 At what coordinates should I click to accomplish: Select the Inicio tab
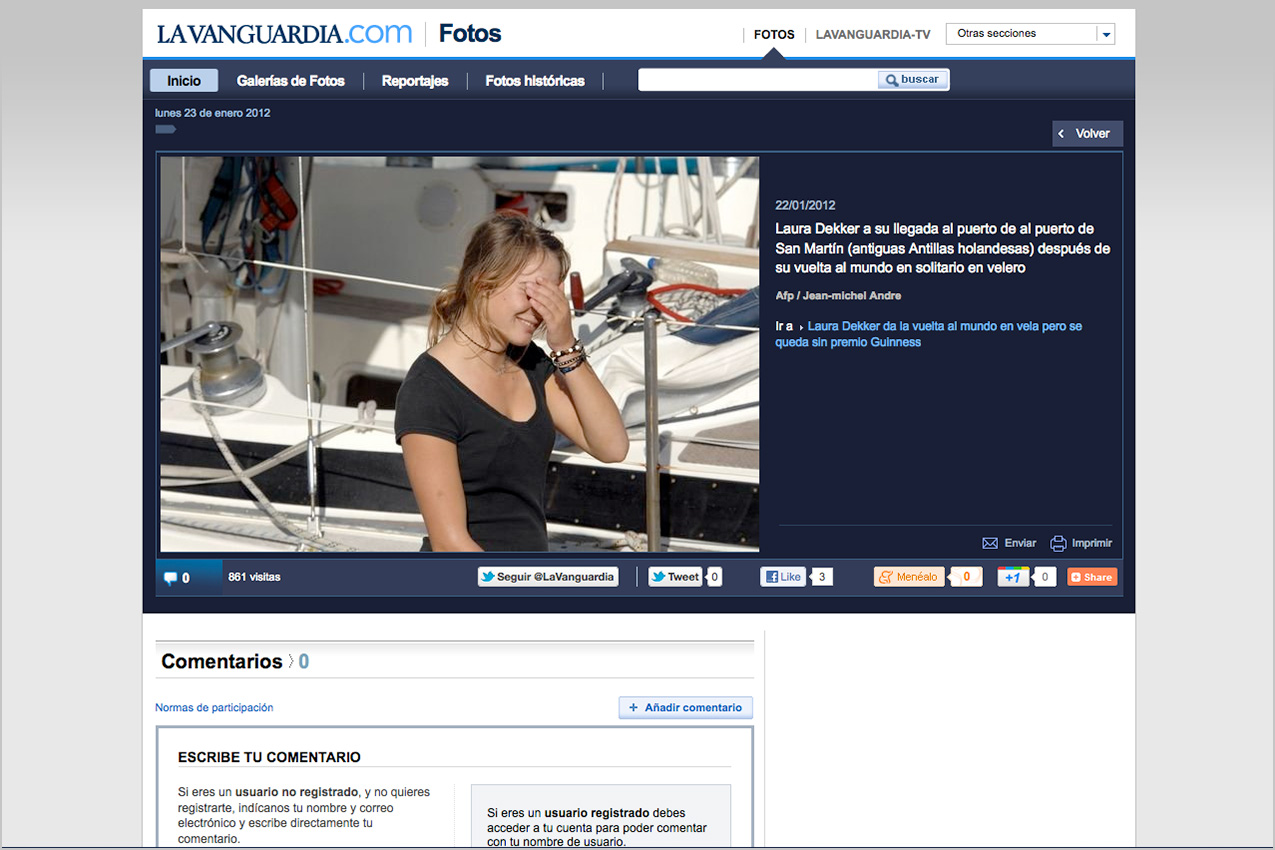[184, 81]
